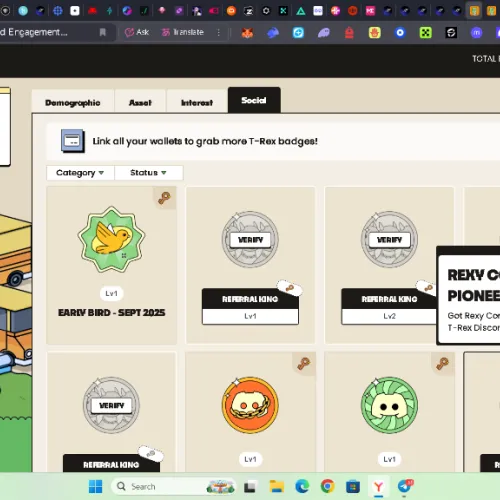Expand the Category dropdown filter
The height and width of the screenshot is (500, 500).
click(x=80, y=173)
